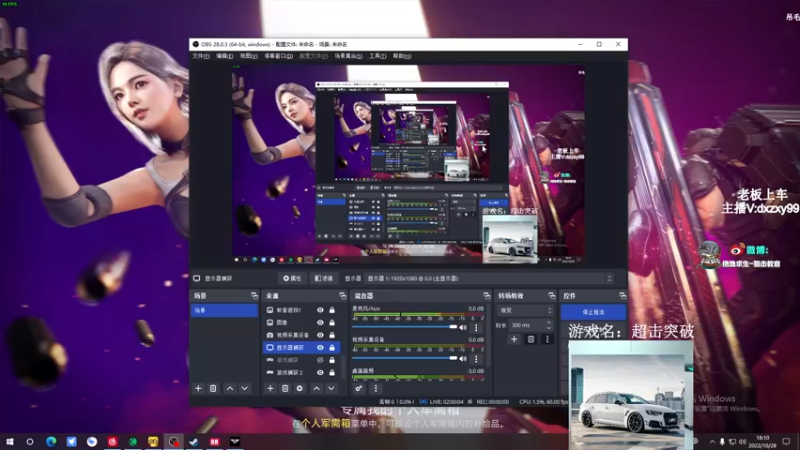Select 场景 item in scenes list
The width and height of the screenshot is (800, 450).
(224, 310)
